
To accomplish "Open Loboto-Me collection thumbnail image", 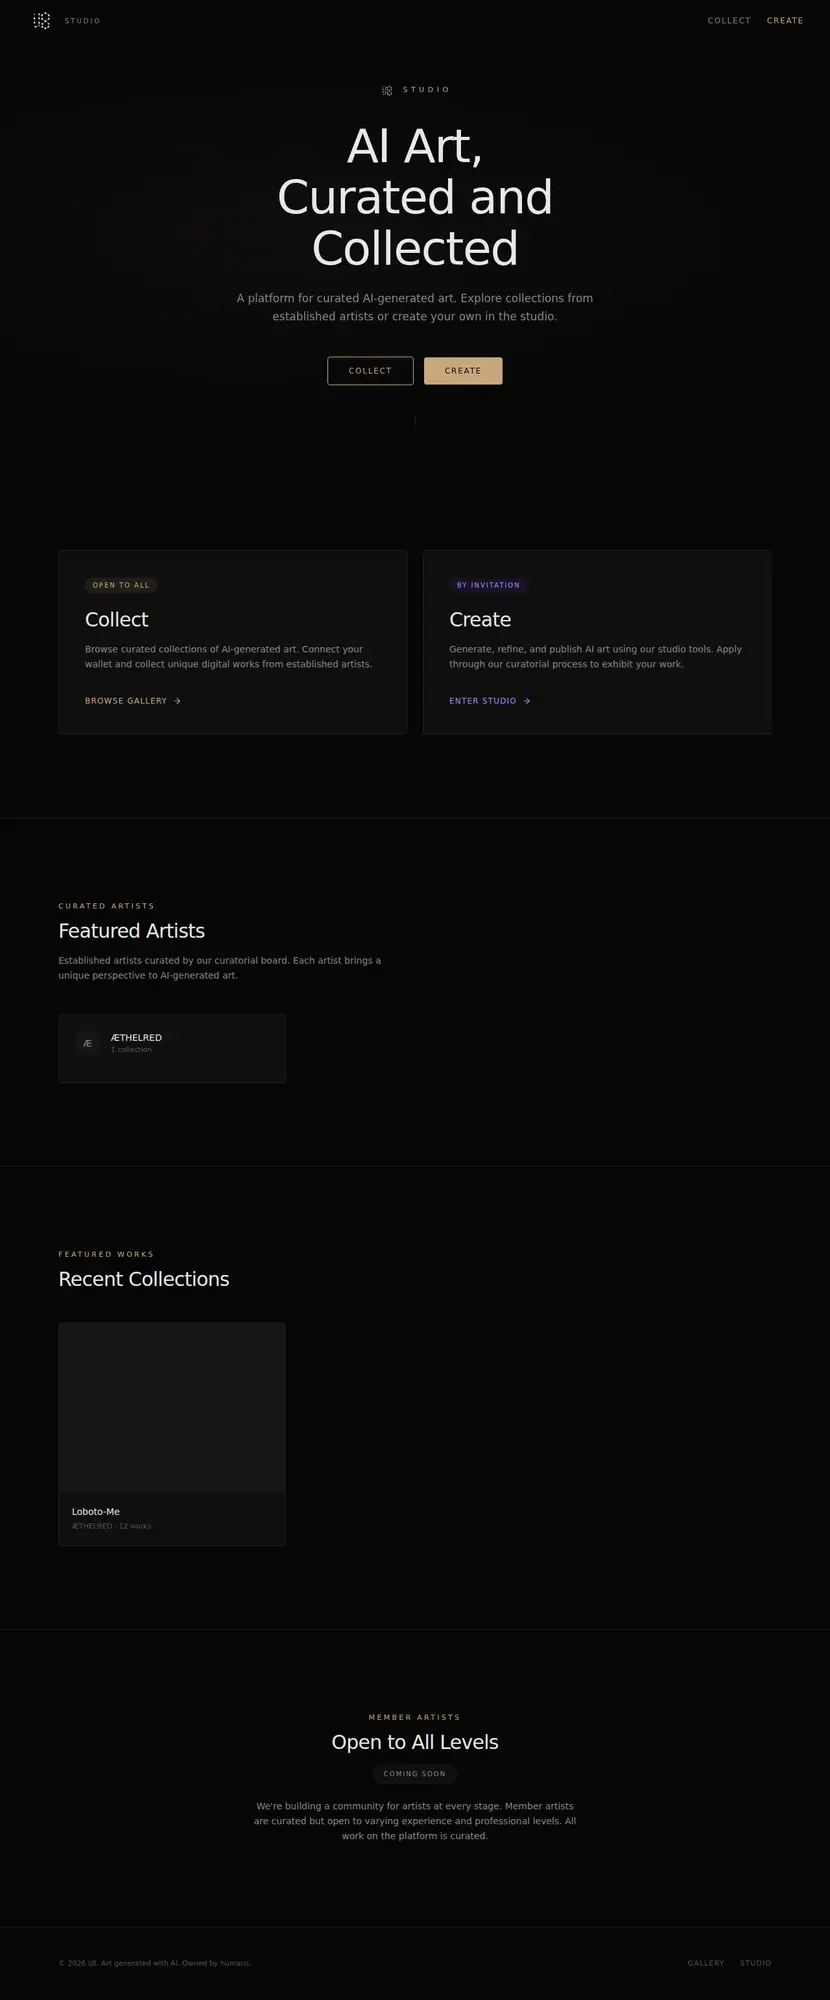I will [172, 1408].
